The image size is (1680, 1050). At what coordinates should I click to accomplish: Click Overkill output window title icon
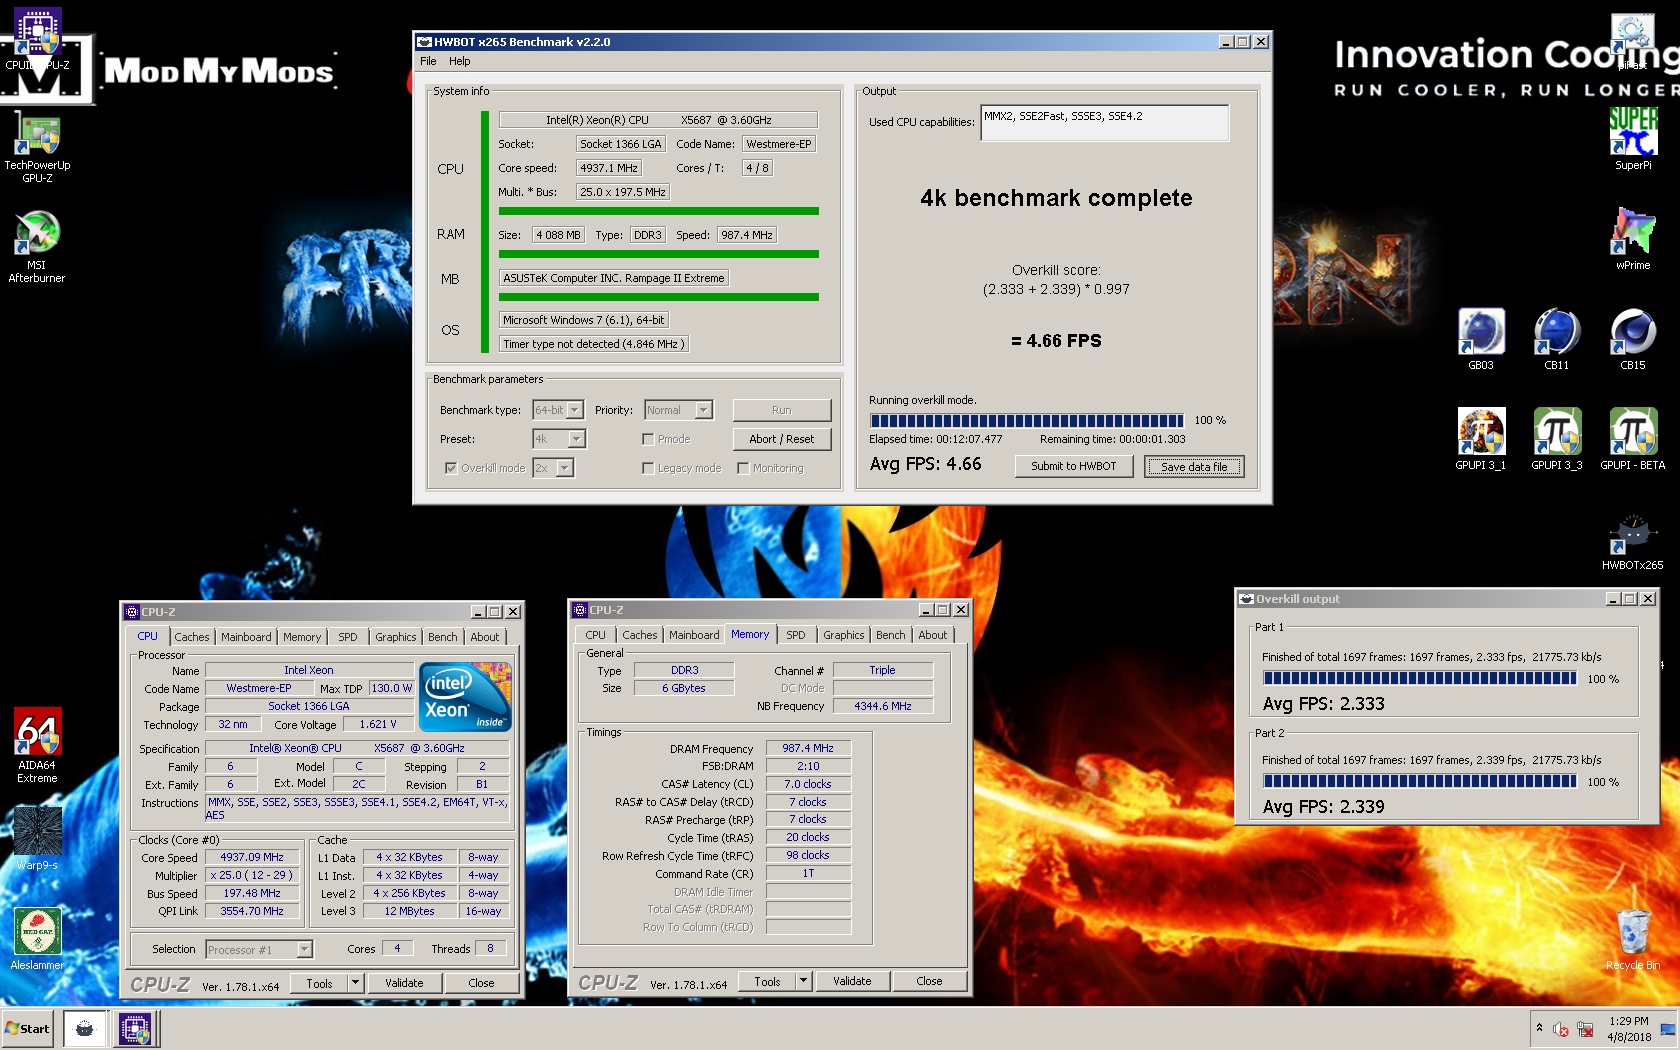pos(1246,599)
